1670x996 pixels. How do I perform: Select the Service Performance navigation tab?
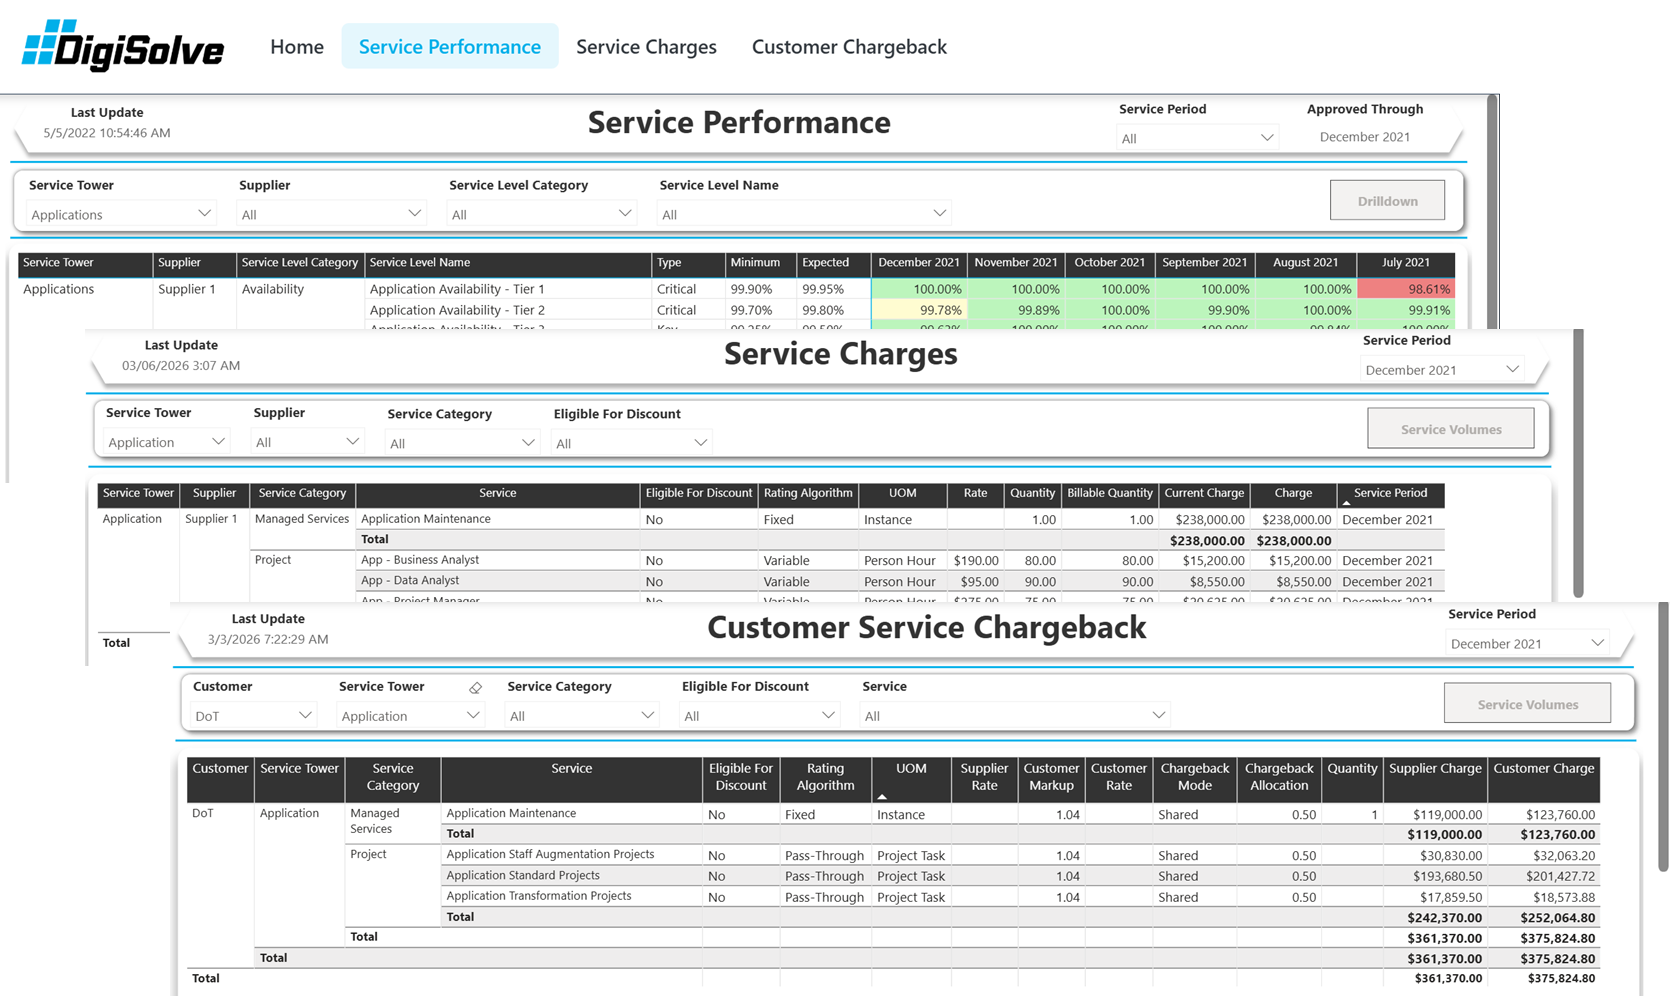point(449,45)
